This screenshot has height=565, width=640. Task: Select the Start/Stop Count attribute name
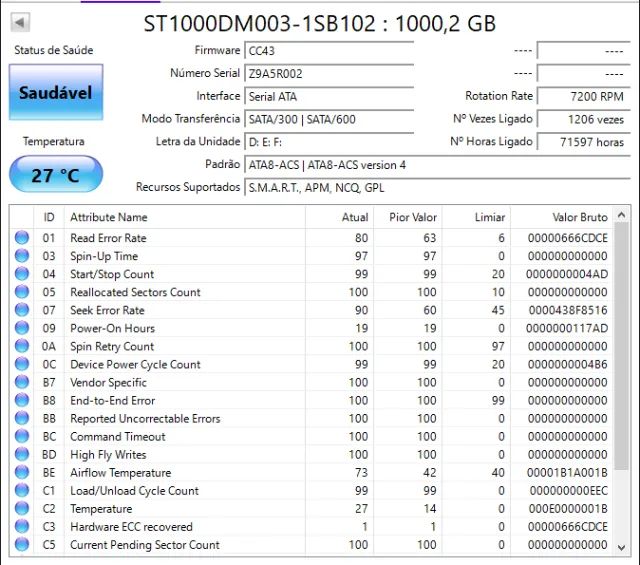point(112,274)
